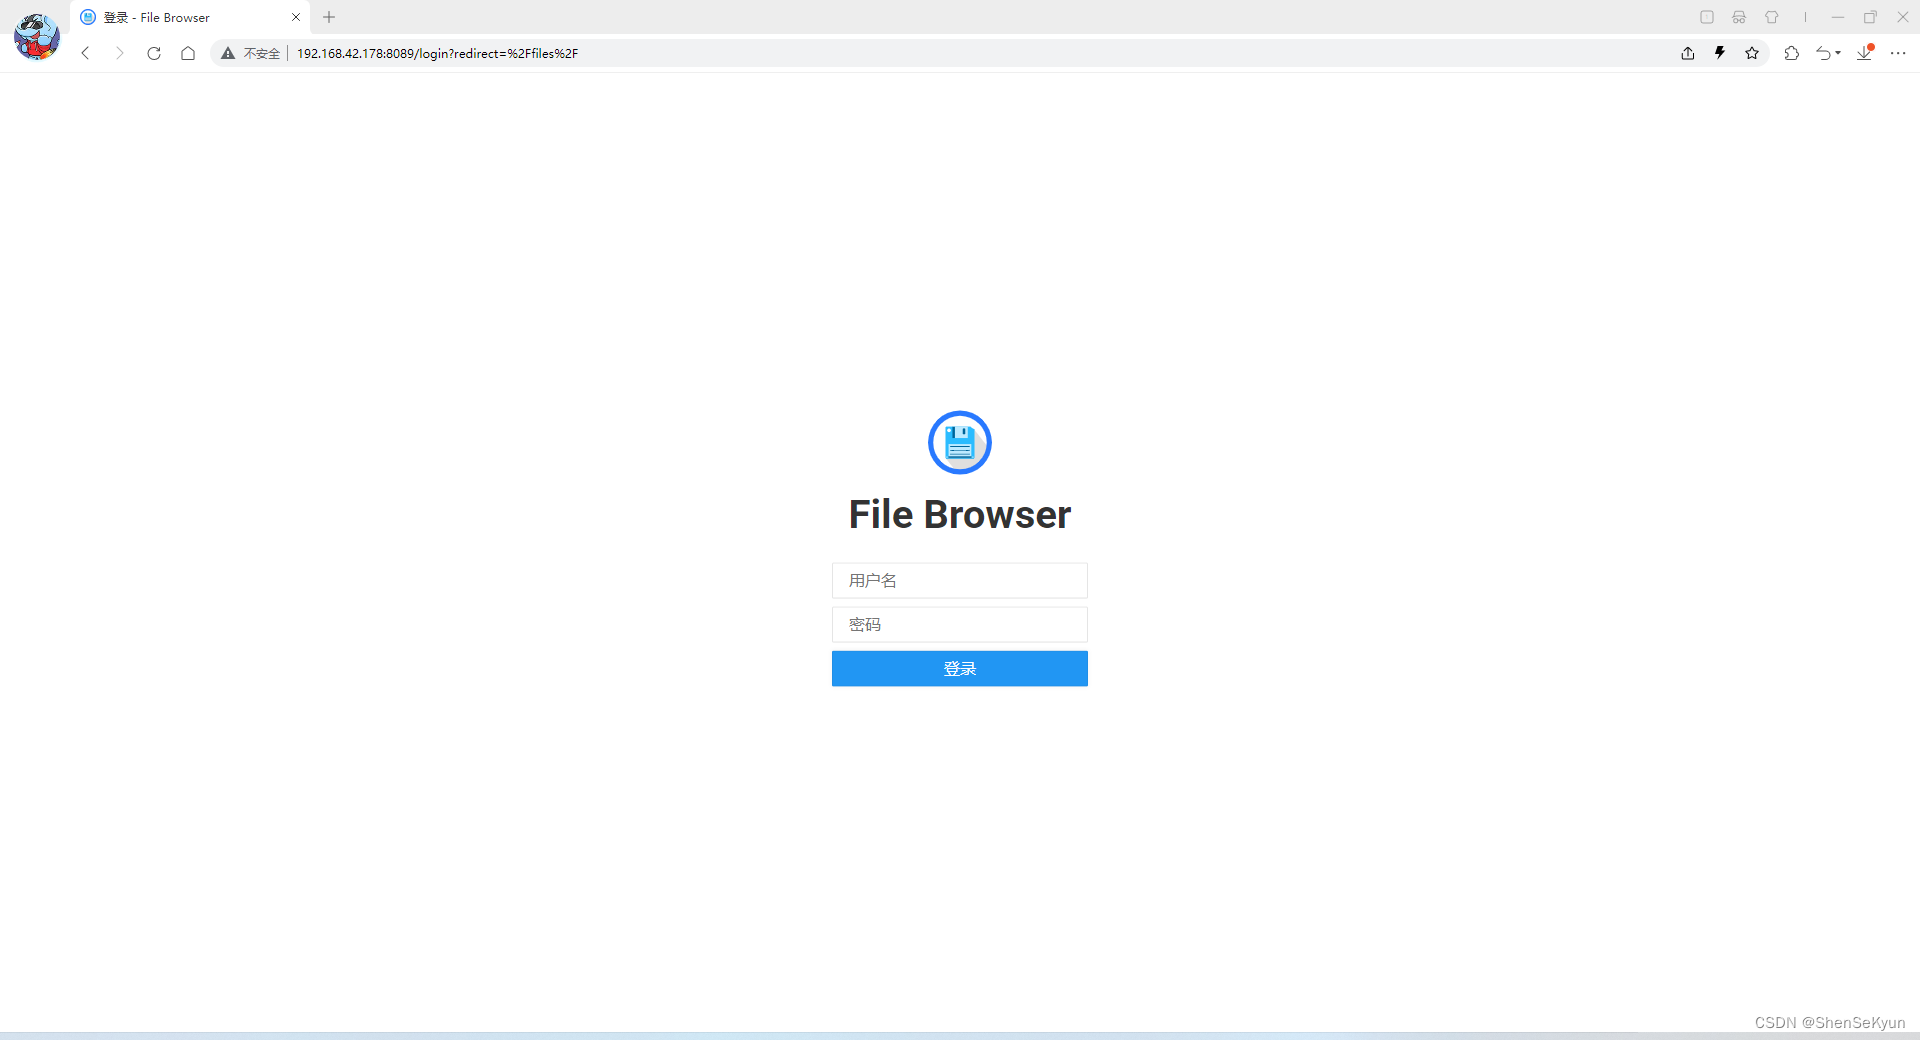Go back with the browser back arrow
The image size is (1920, 1040).
coord(86,53)
